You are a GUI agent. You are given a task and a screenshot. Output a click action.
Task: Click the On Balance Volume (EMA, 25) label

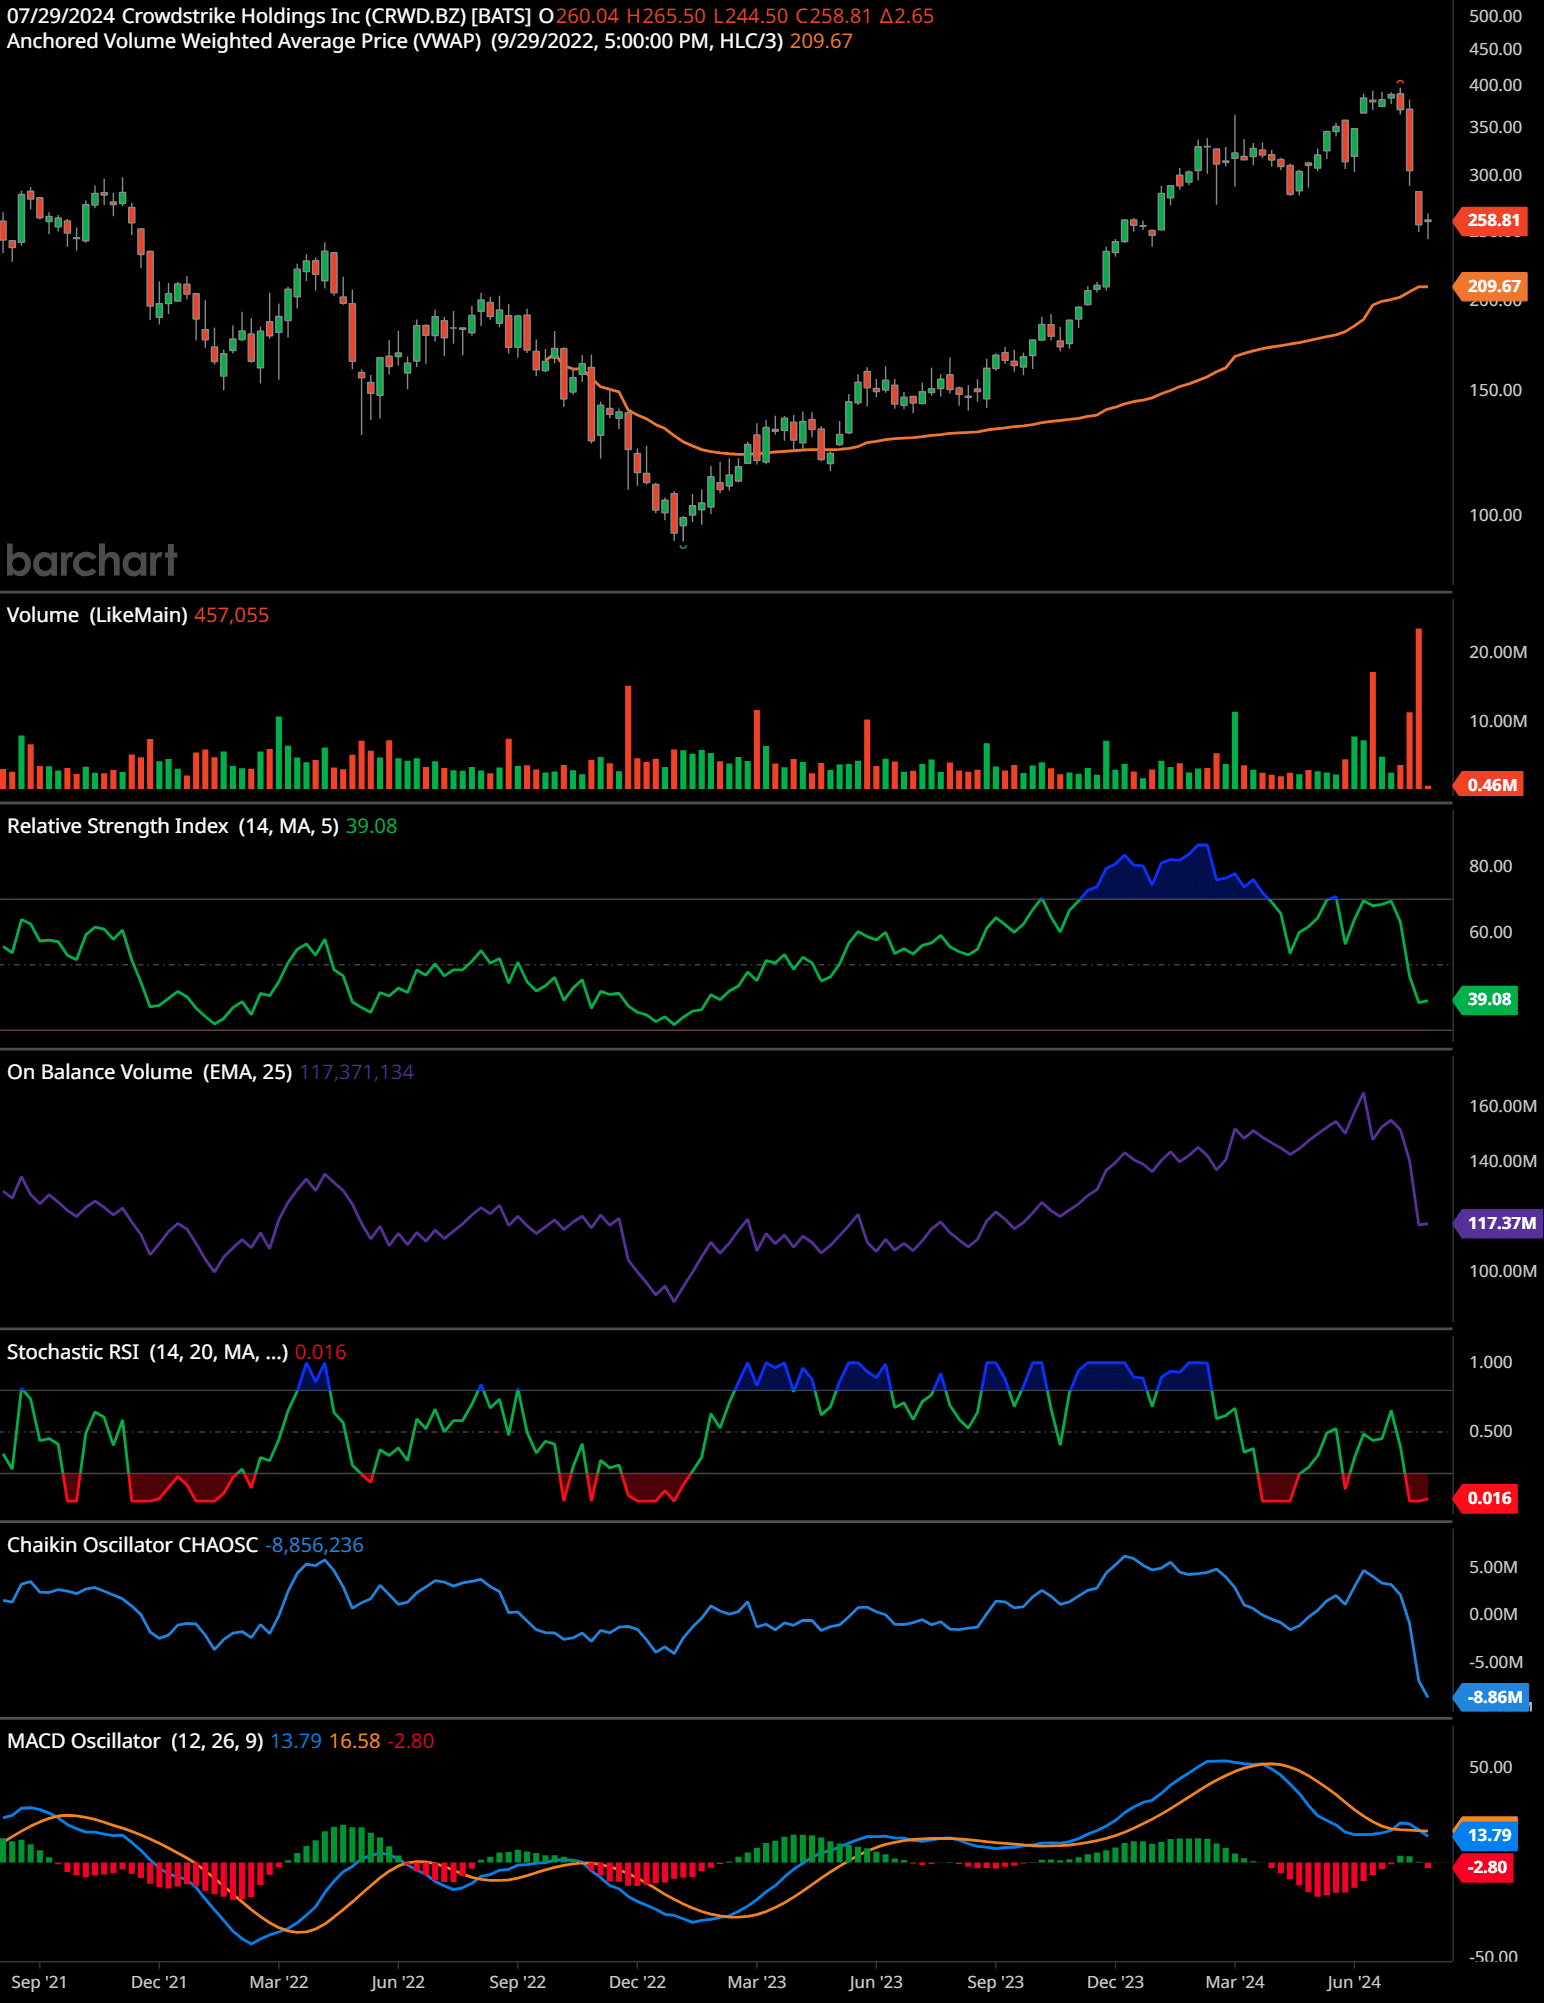click(x=150, y=1072)
